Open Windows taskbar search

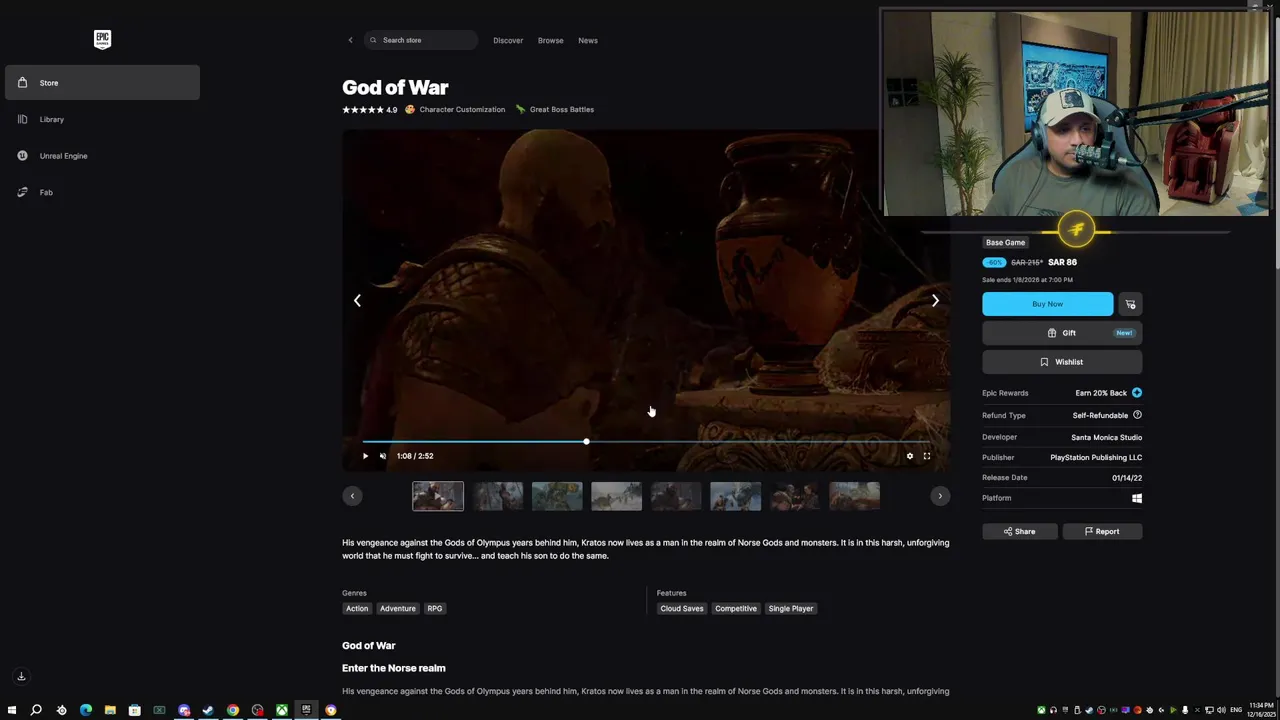point(36,710)
